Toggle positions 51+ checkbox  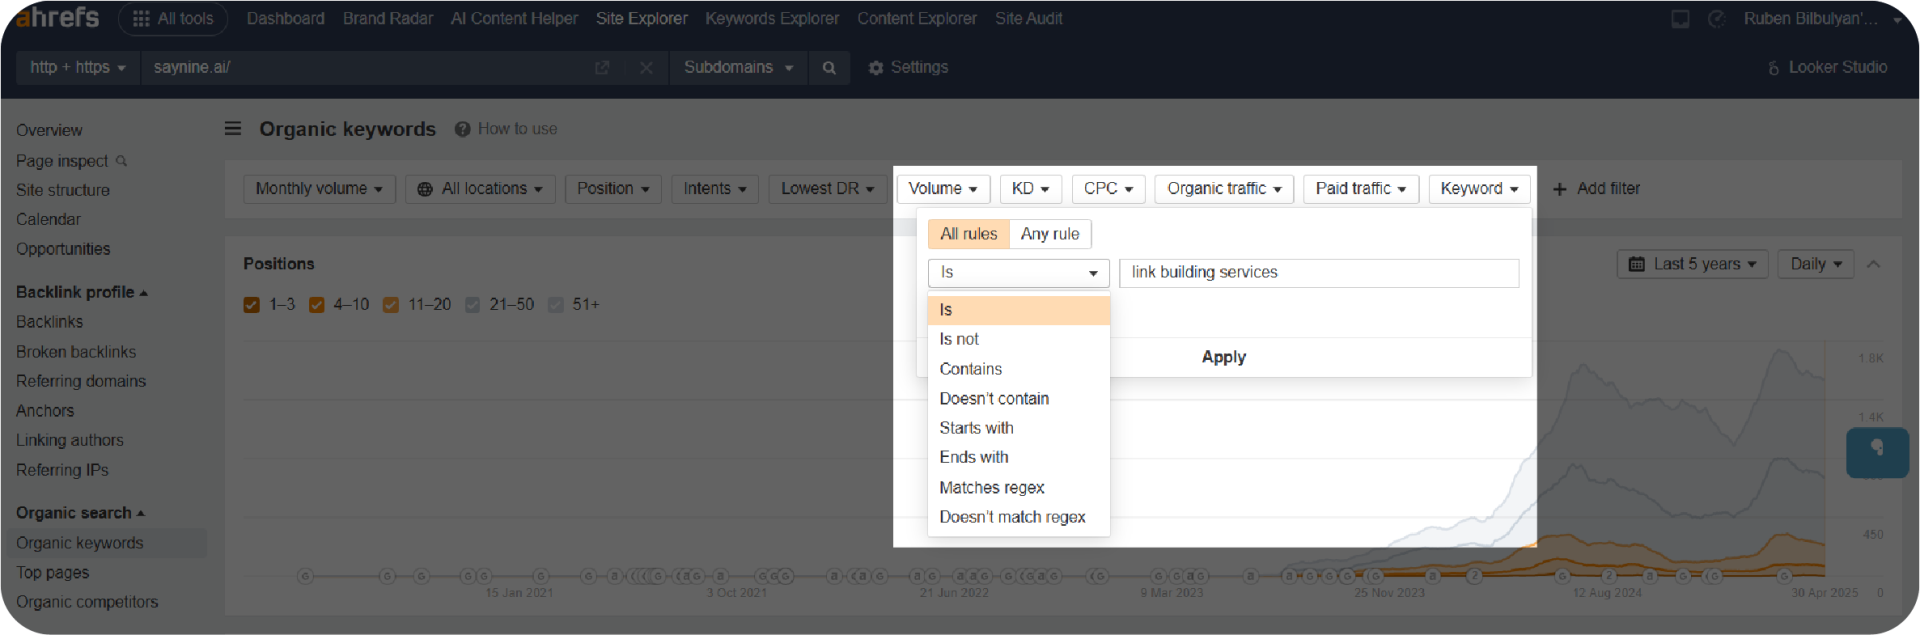click(556, 305)
